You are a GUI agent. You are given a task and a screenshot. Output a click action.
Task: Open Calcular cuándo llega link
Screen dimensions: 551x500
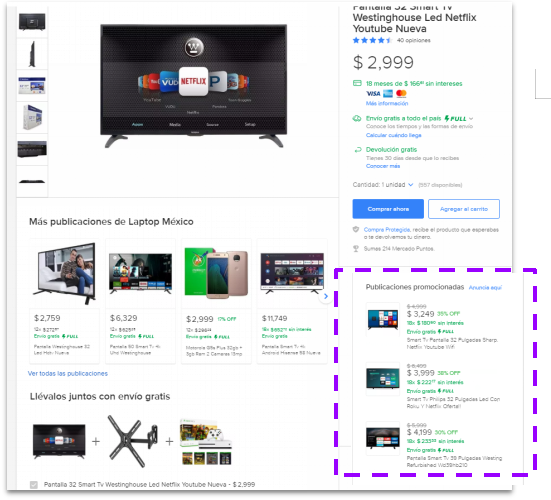coord(394,135)
